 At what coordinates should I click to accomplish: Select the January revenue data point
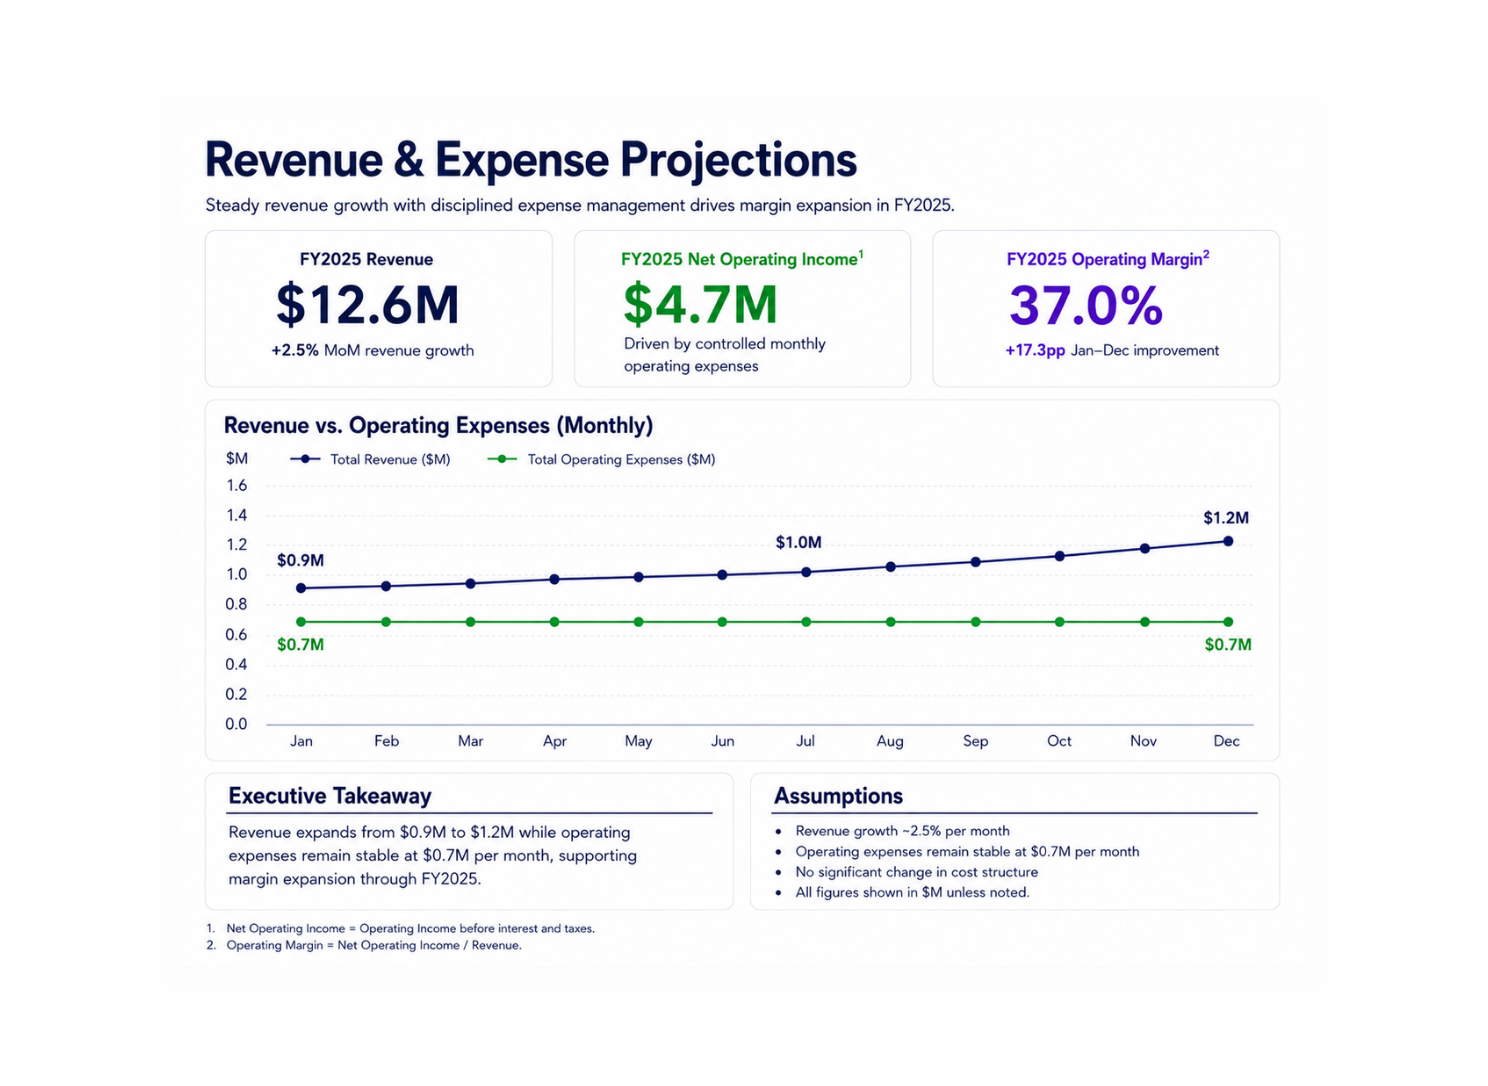[301, 588]
